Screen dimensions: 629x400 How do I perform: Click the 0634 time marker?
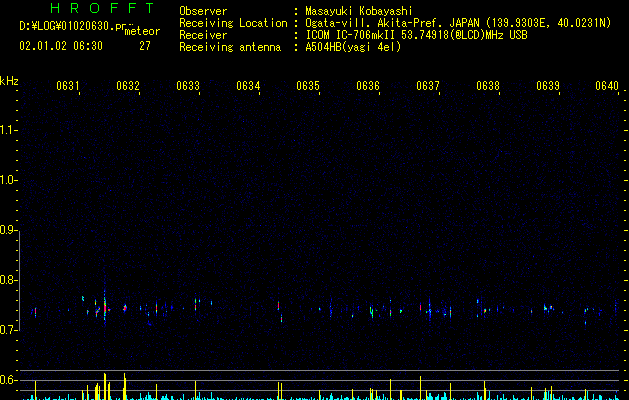coord(248,86)
